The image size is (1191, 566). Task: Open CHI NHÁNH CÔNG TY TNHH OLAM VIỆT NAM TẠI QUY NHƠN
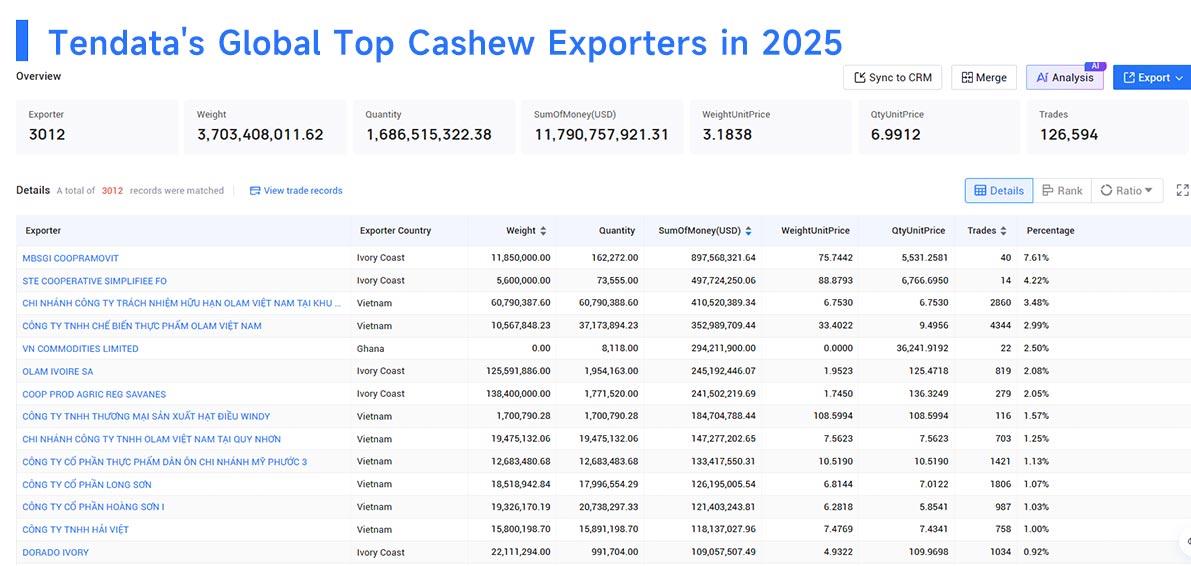(x=152, y=439)
